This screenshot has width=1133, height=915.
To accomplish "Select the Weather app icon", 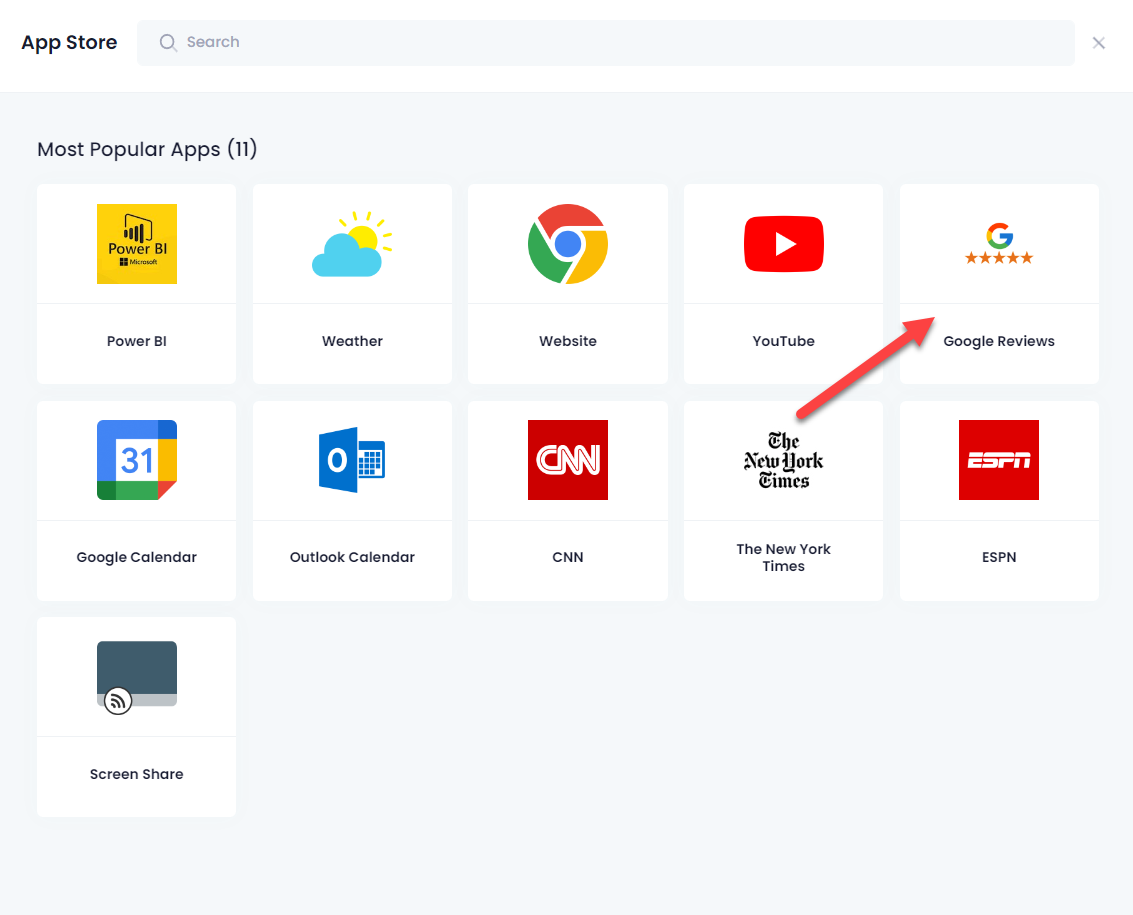I will point(352,244).
